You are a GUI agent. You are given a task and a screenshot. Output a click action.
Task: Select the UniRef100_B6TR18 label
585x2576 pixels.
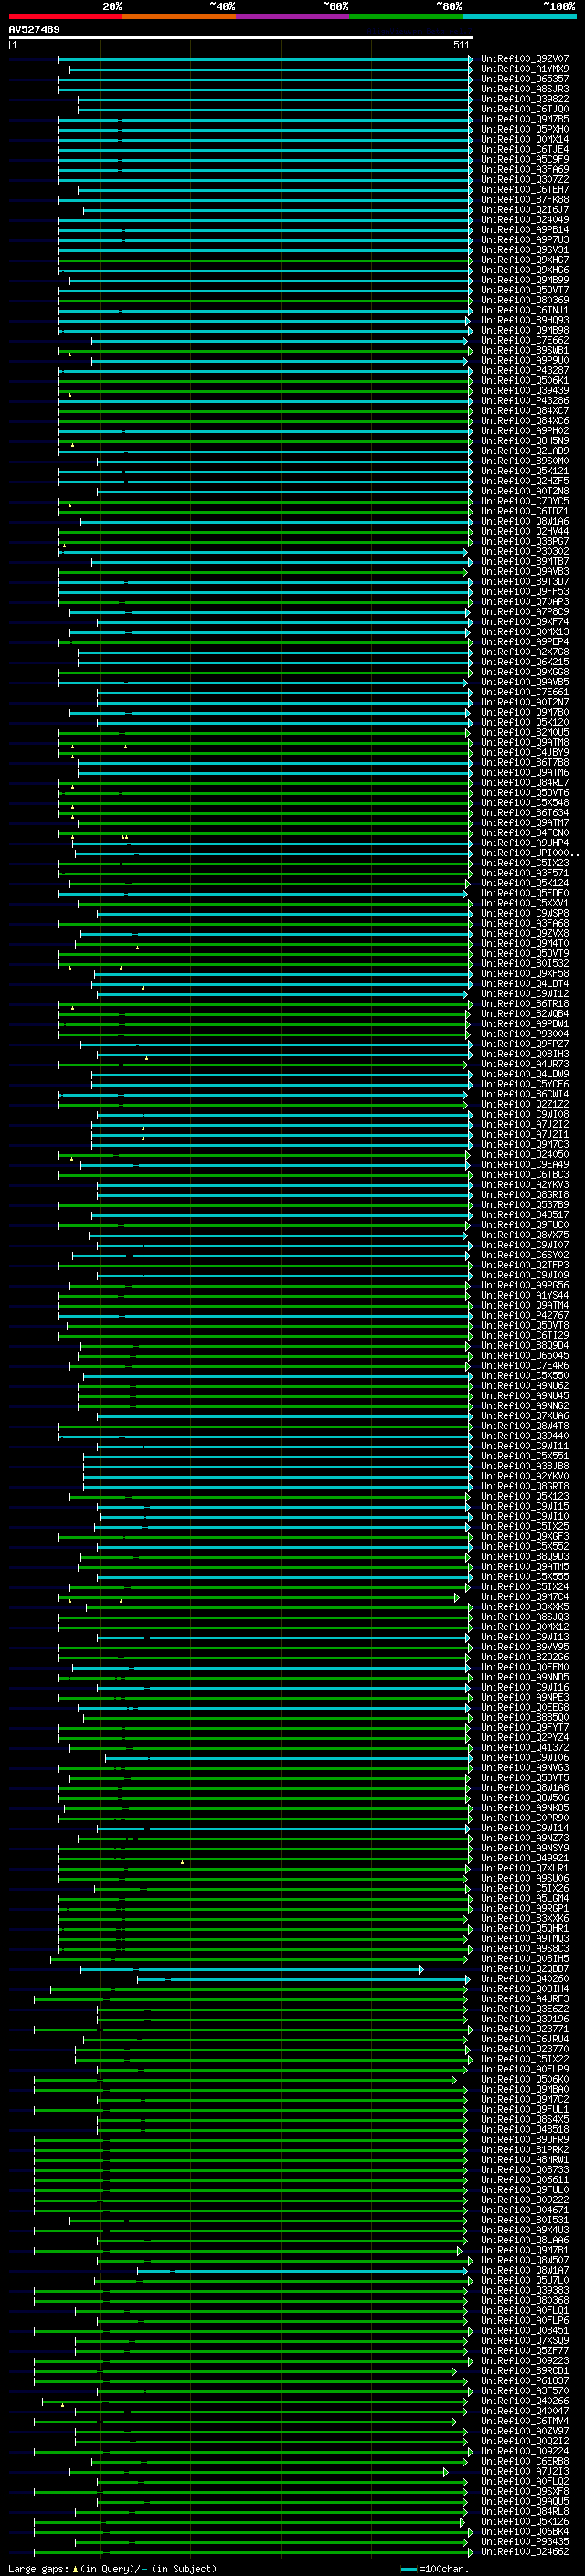pyautogui.click(x=525, y=1004)
